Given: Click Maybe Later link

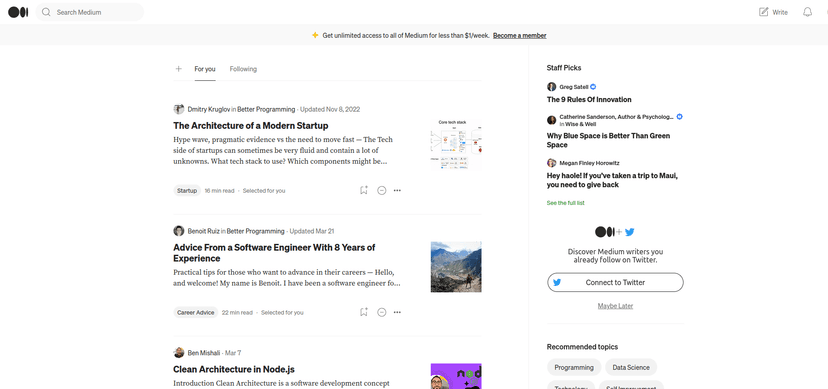Looking at the screenshot, I should coord(615,306).
